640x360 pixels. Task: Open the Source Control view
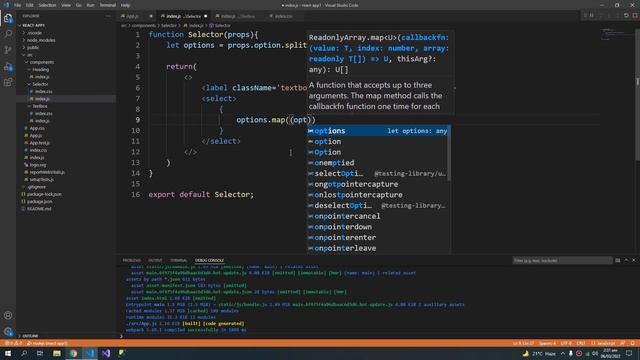[8, 50]
